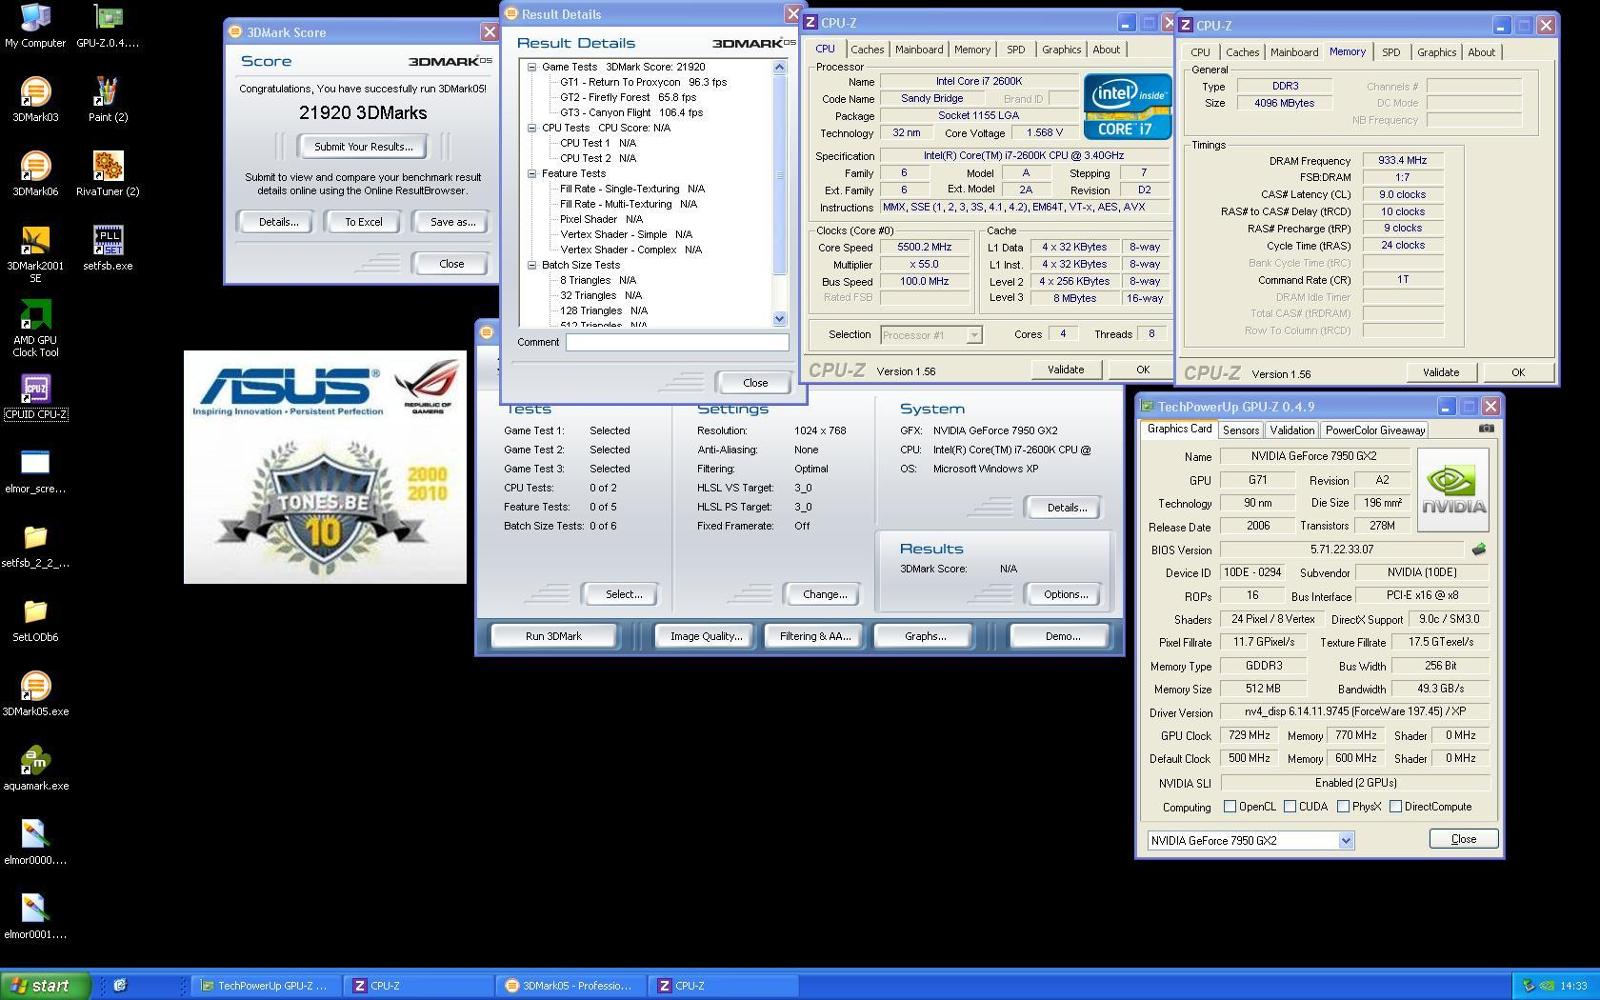Click the NVIDIA logo in GPU-Z

[x=1453, y=489]
